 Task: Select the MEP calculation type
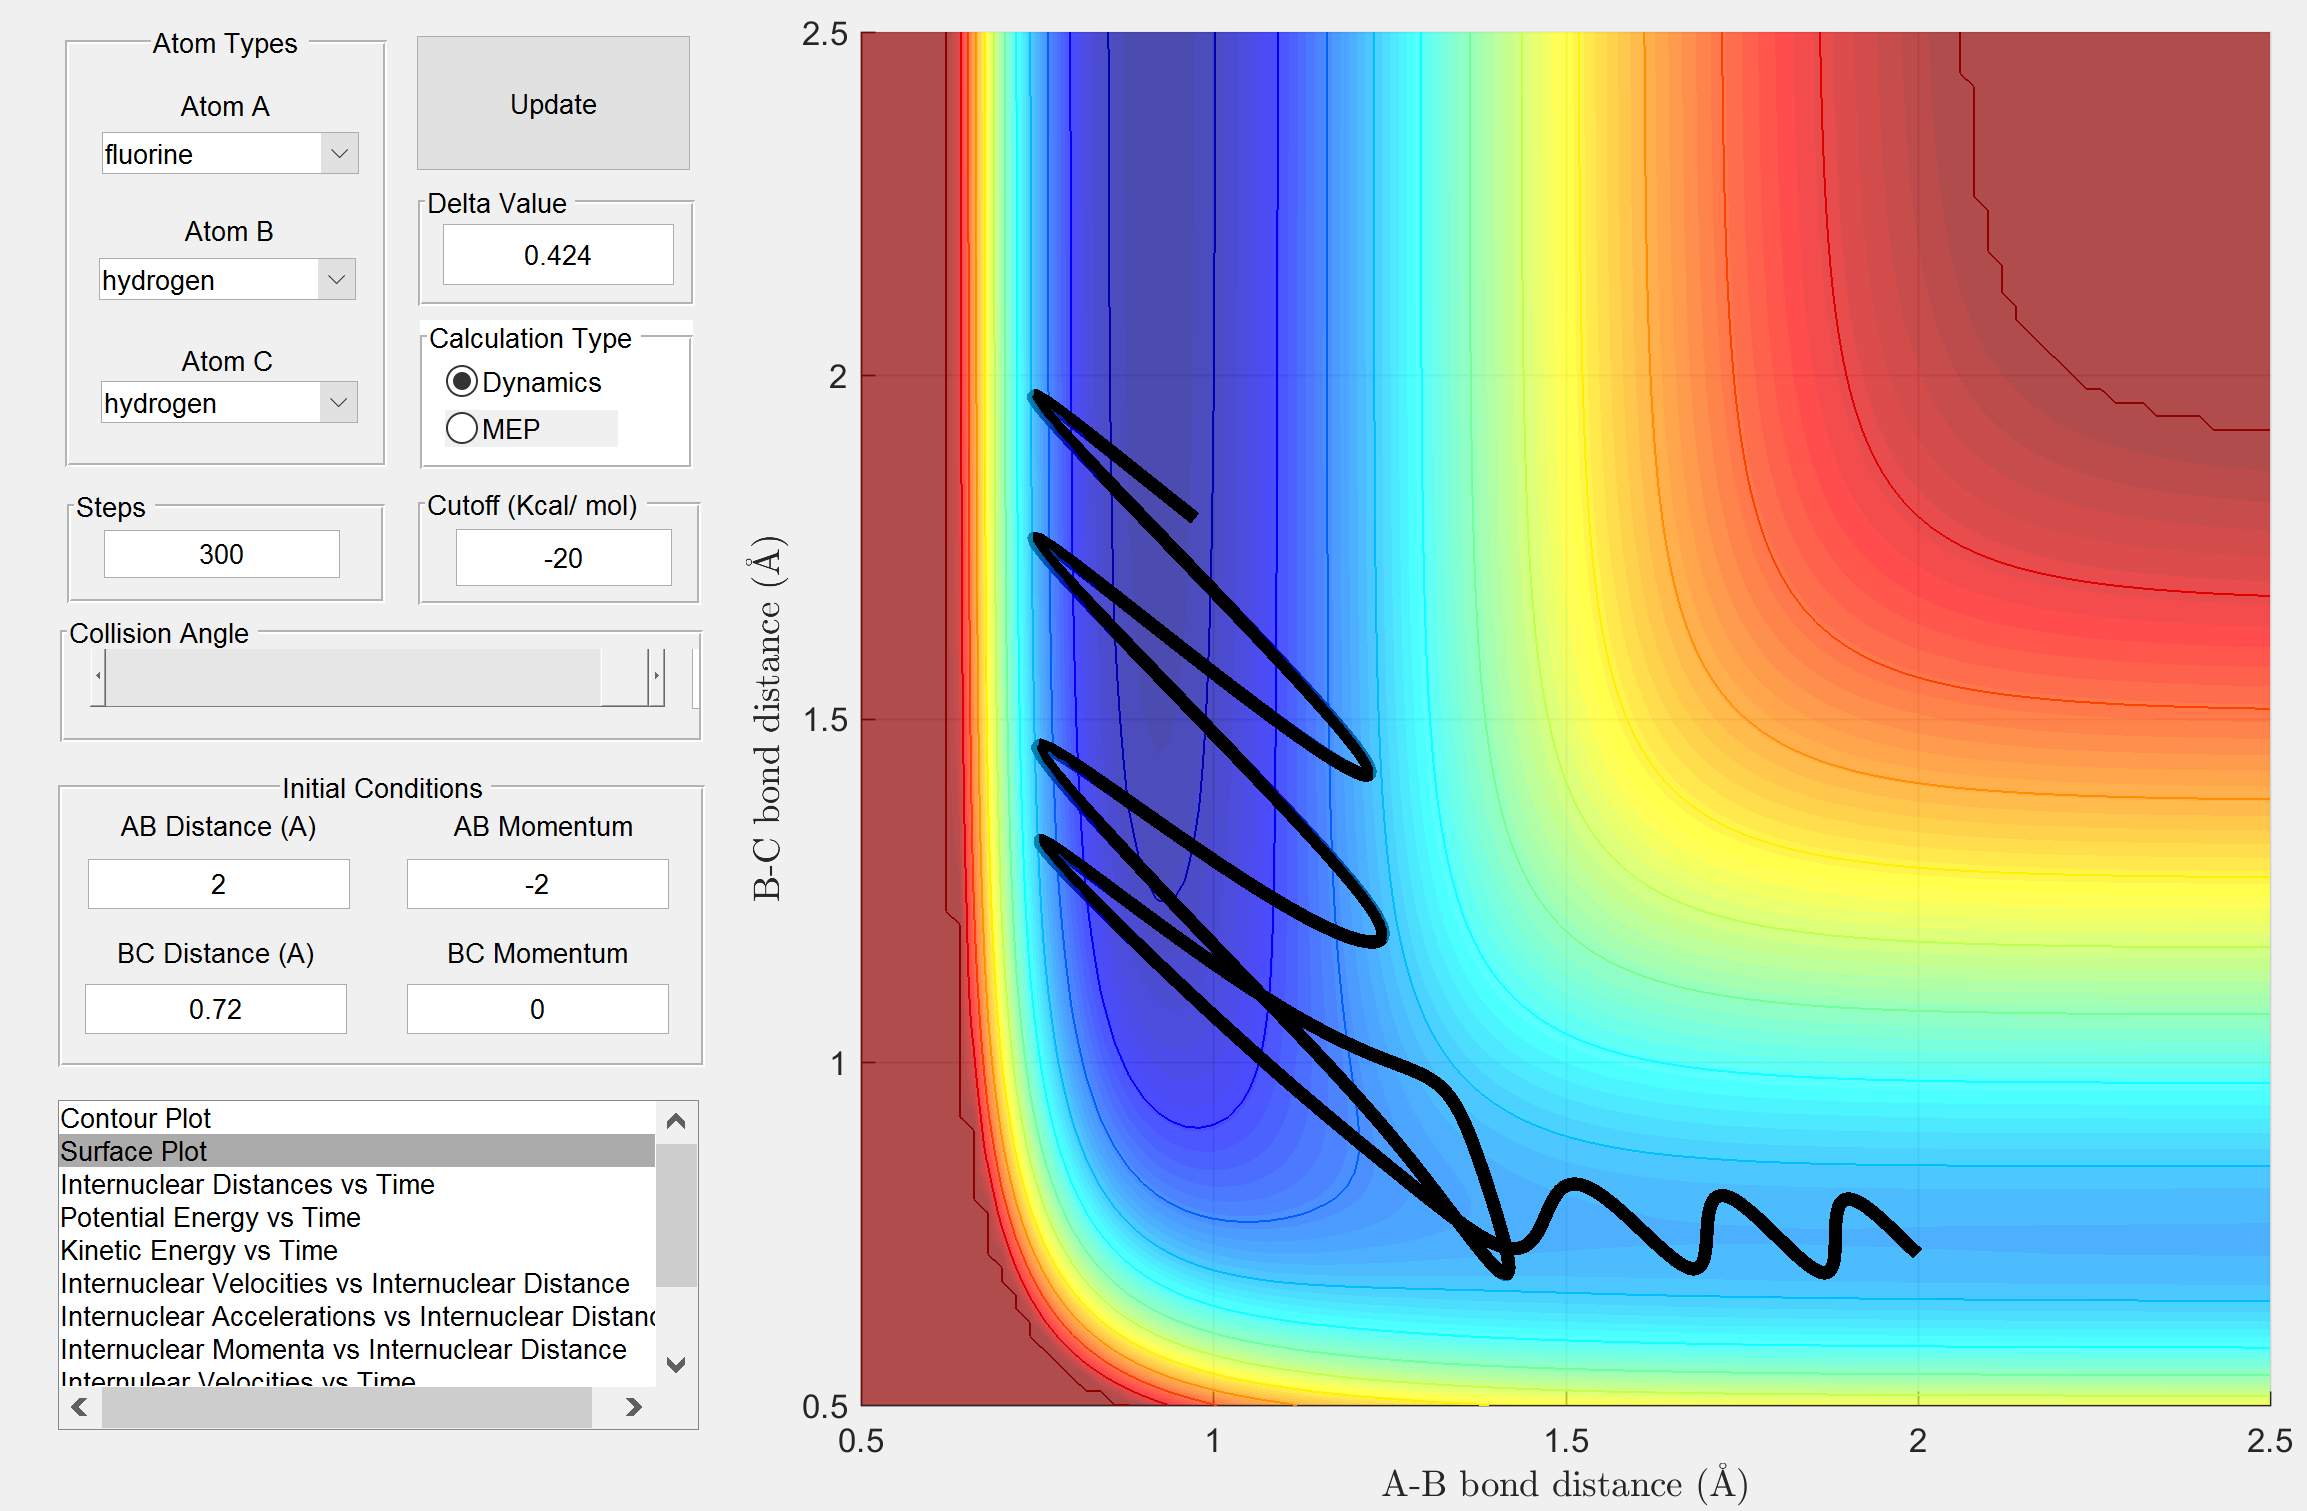(462, 429)
